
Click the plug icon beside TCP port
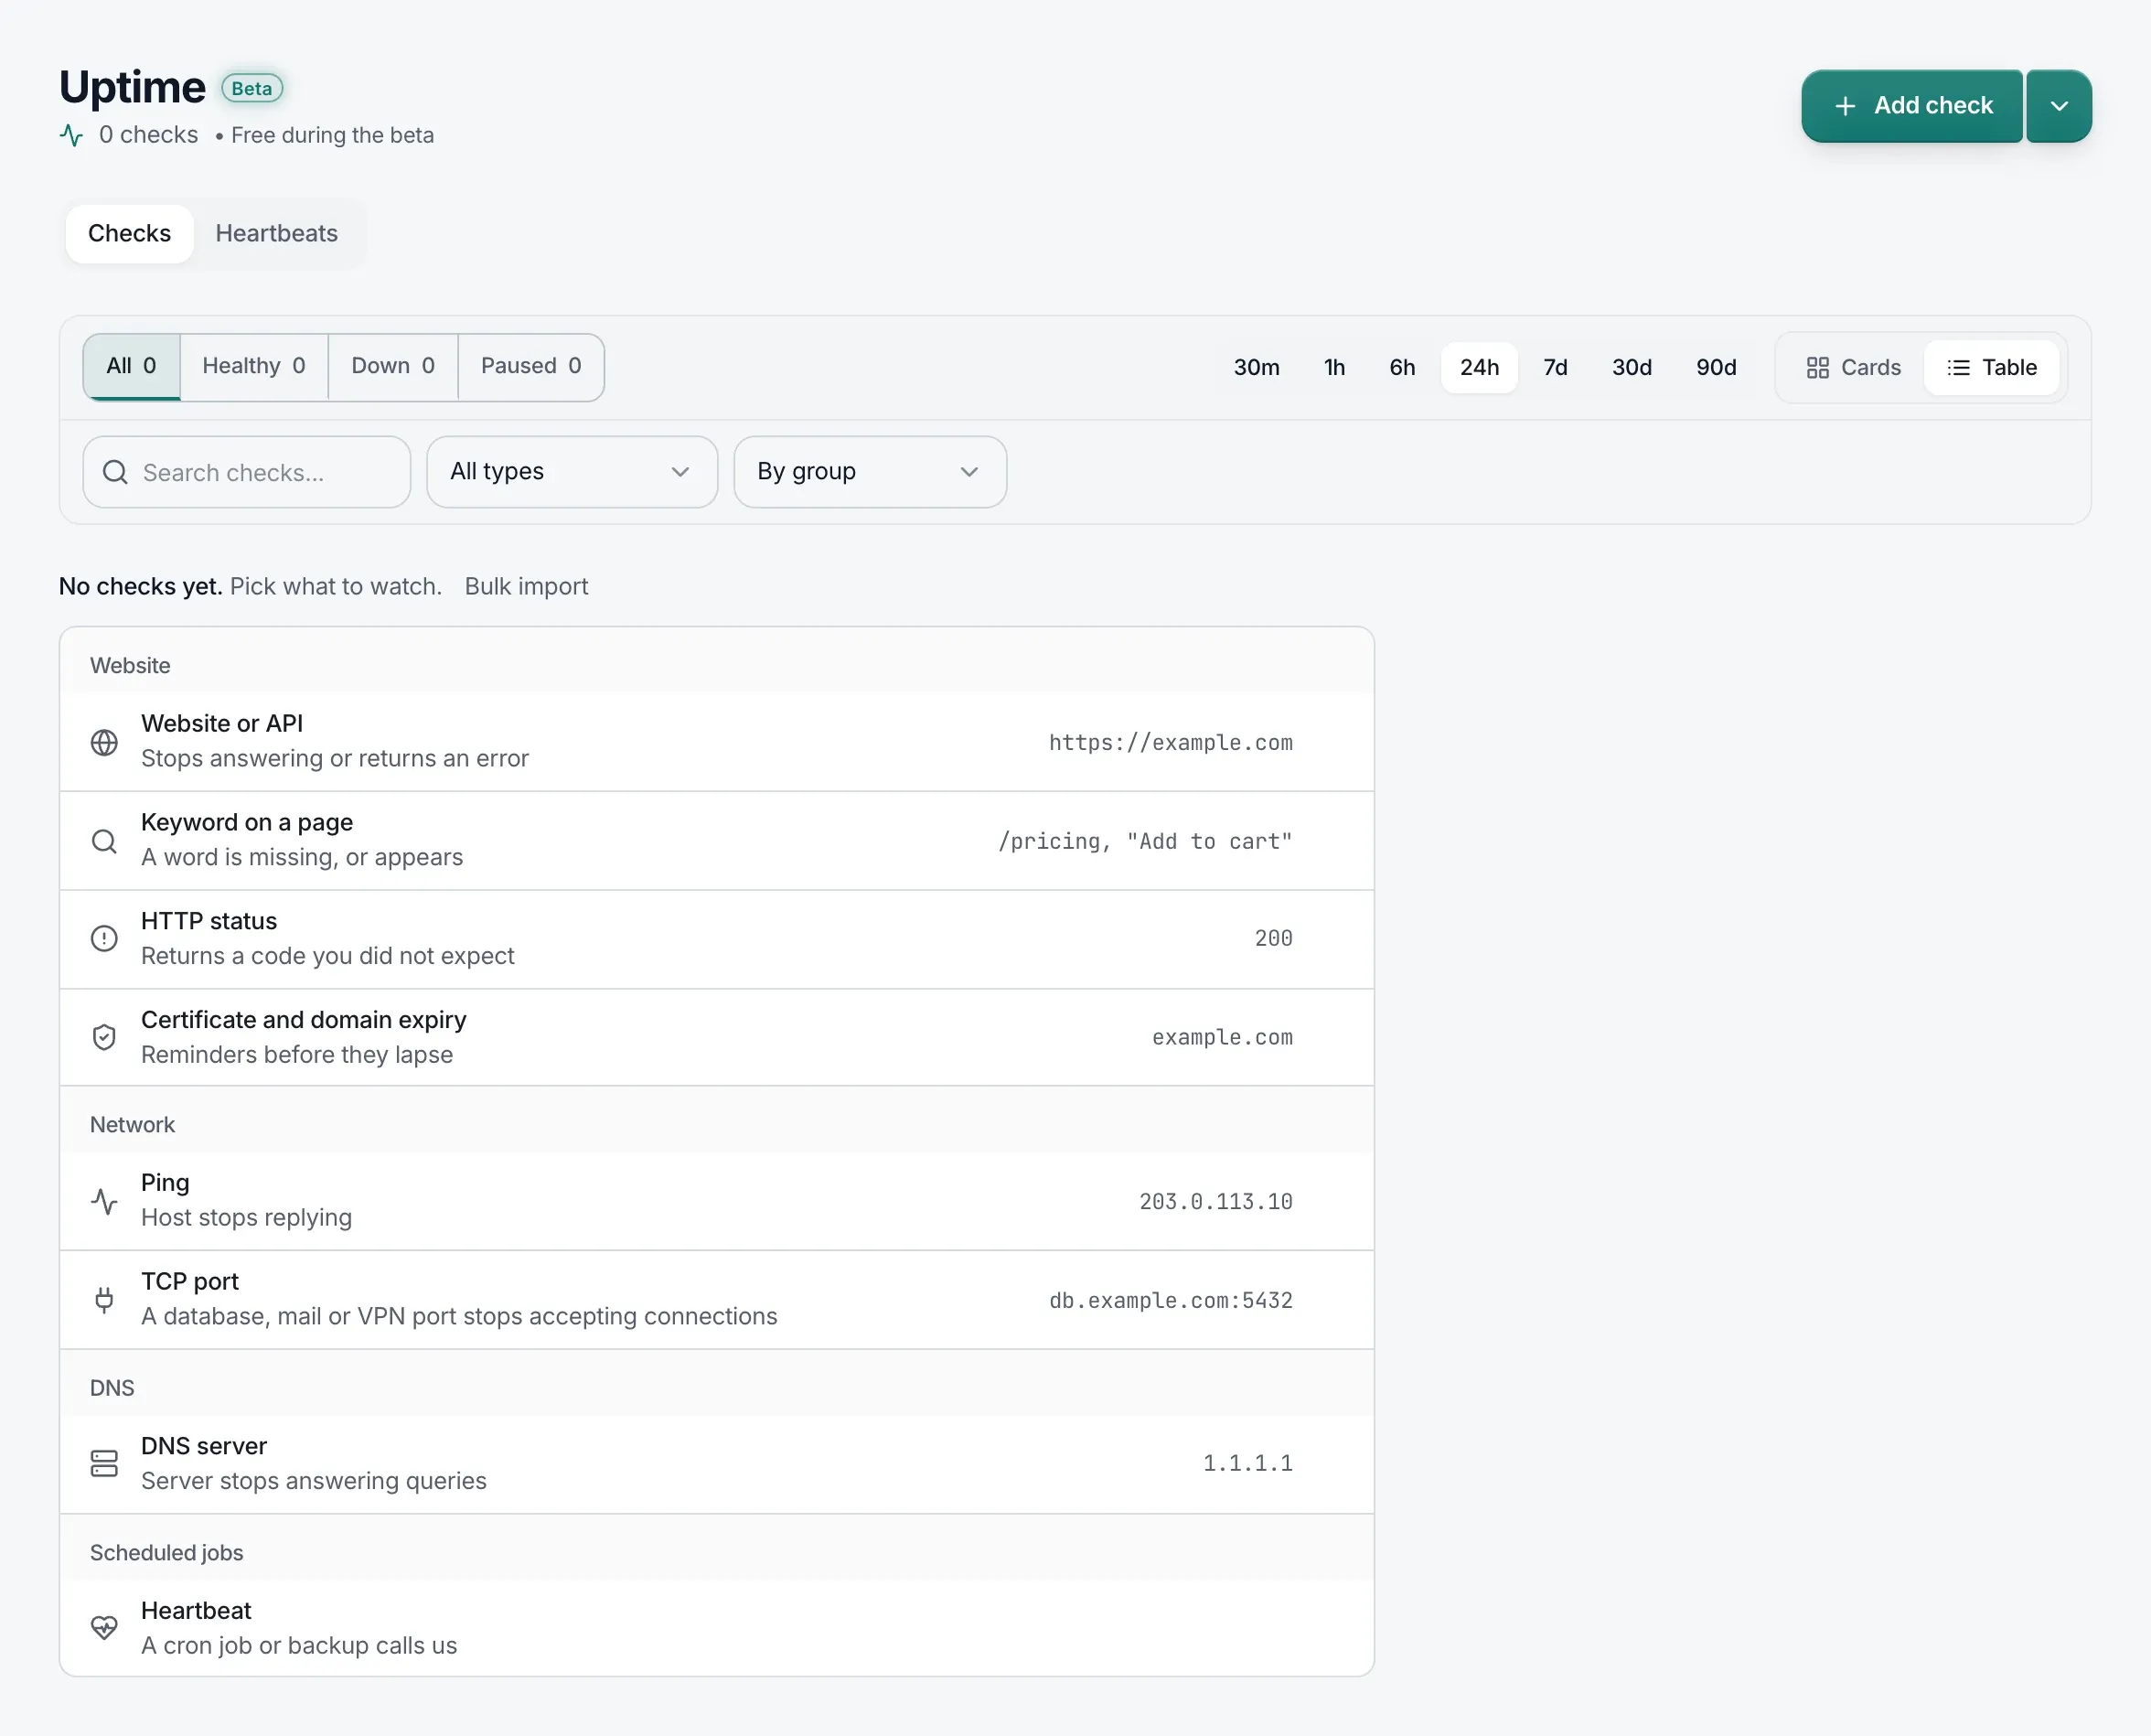(x=104, y=1300)
